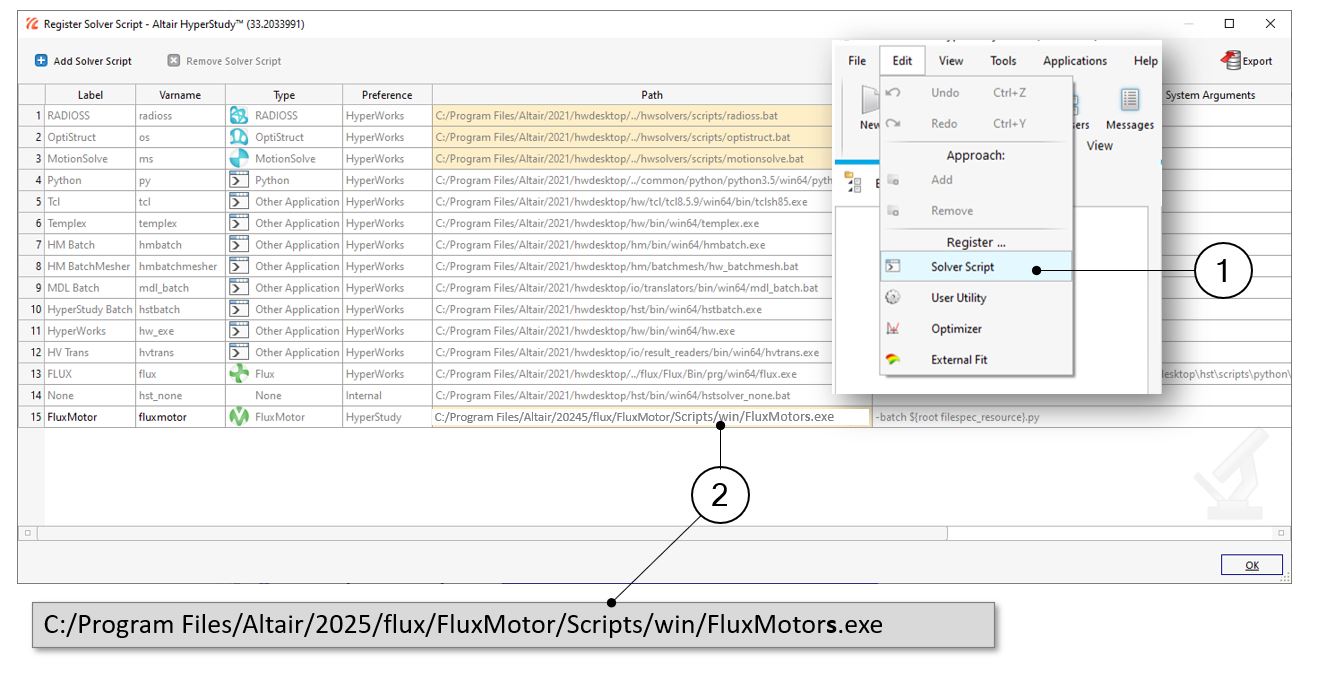Choose User Utility menu entry

(x=975, y=298)
